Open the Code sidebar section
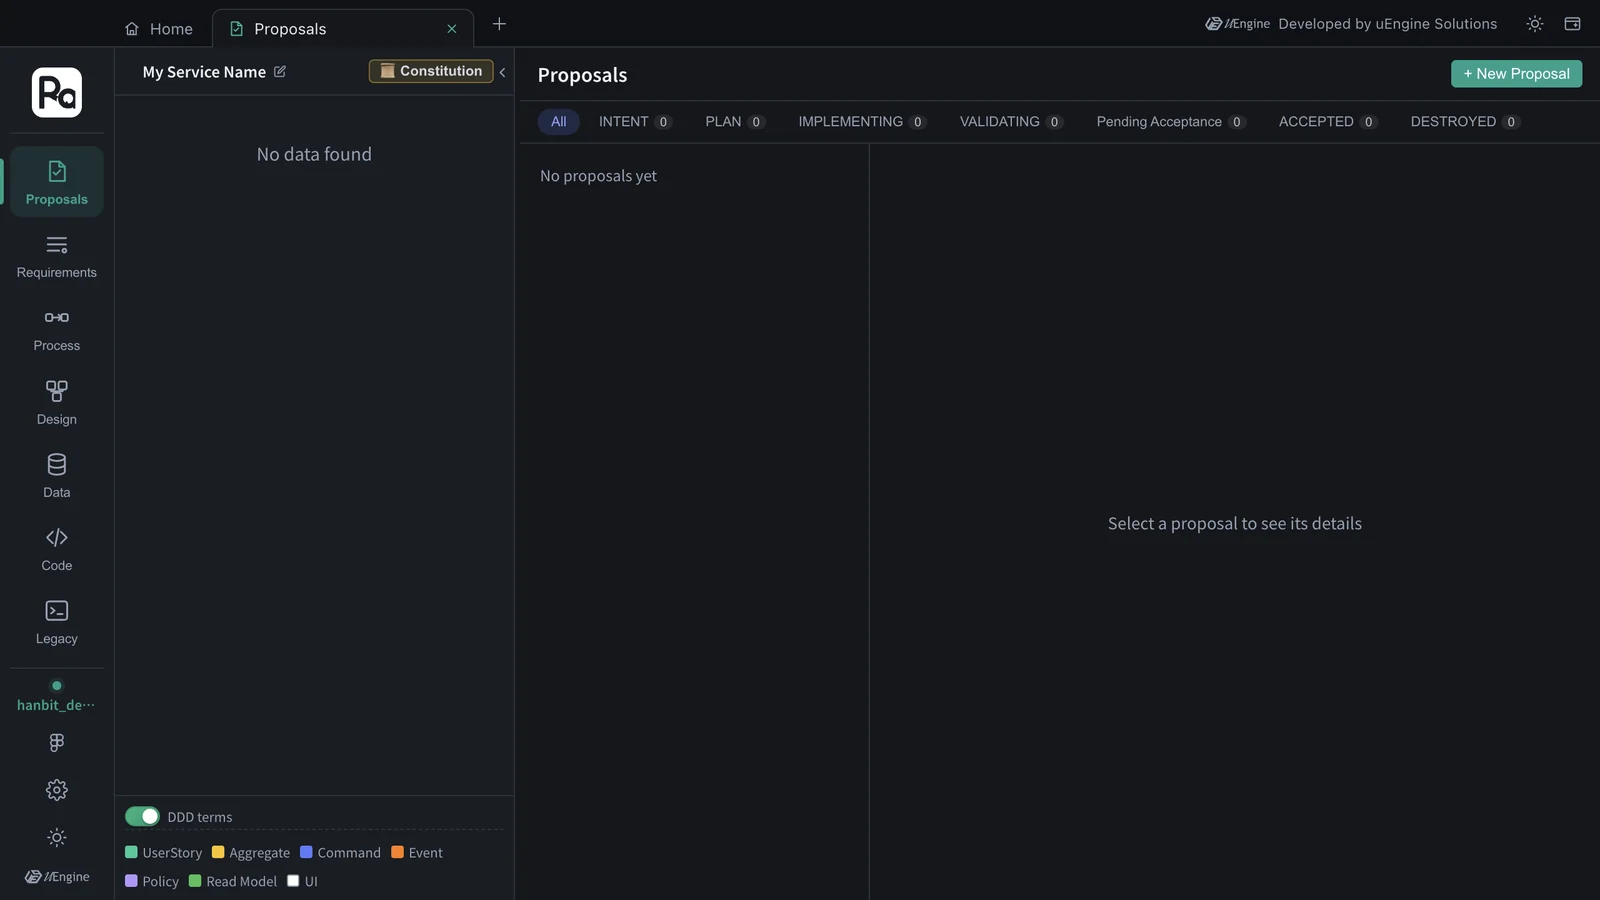Screen dimensions: 1600x900 [57, 549]
